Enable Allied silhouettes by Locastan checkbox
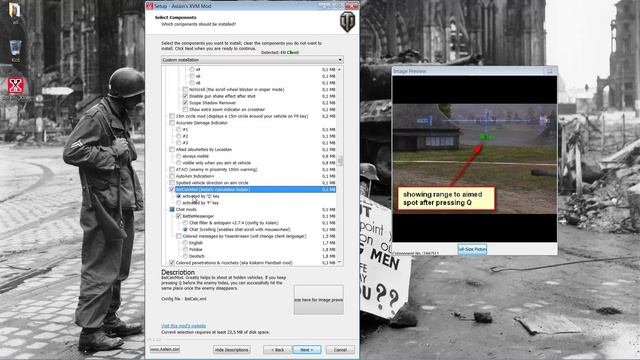The image size is (640, 360). coord(172,149)
